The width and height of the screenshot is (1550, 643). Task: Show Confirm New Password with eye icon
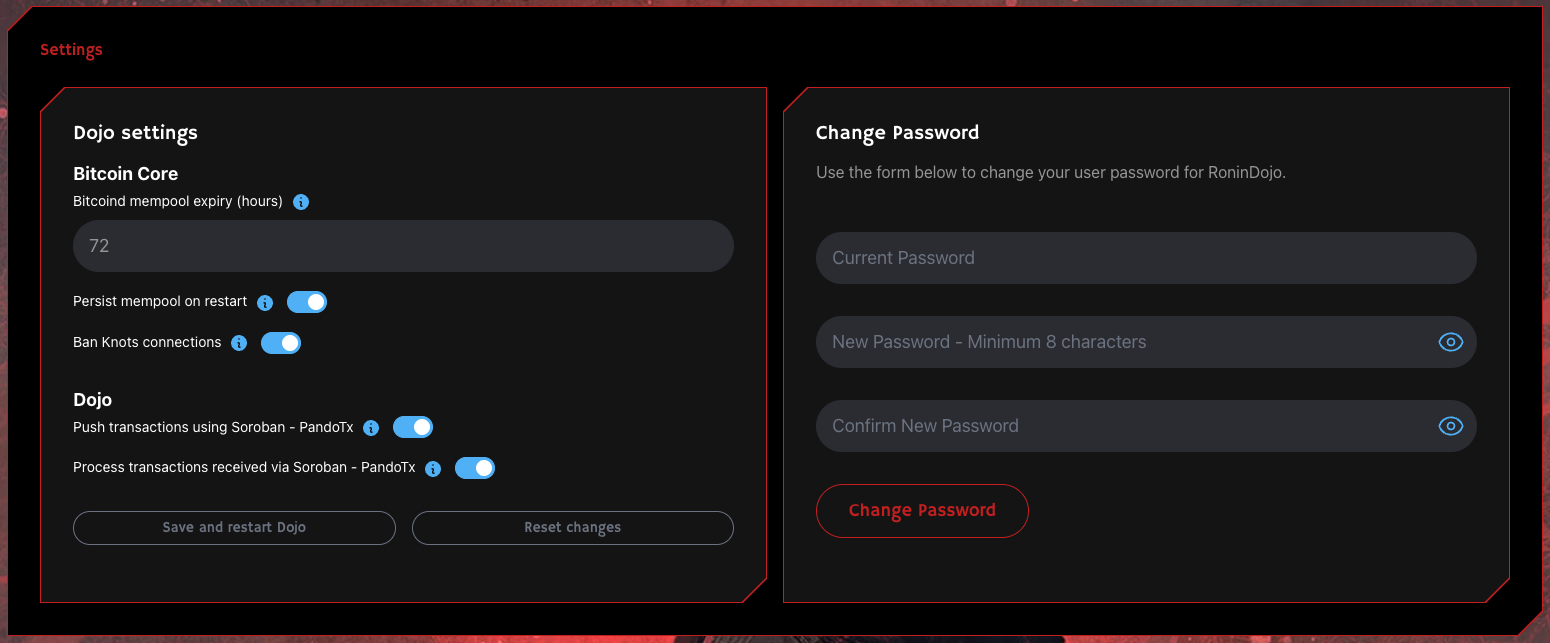tap(1450, 426)
